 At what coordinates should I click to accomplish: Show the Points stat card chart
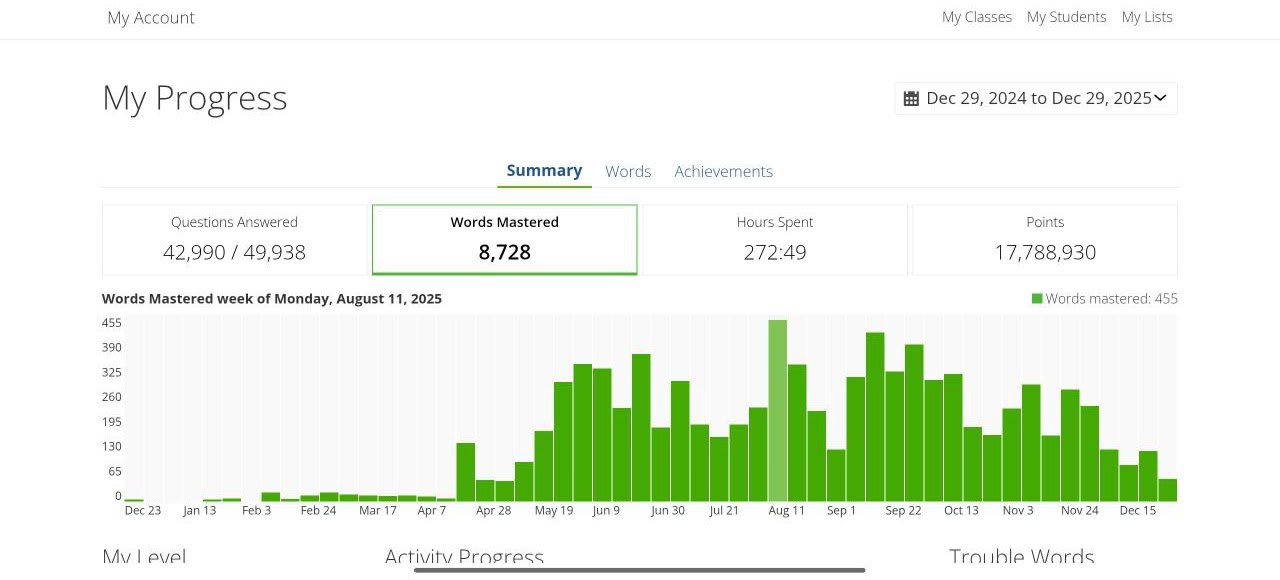click(x=1045, y=240)
